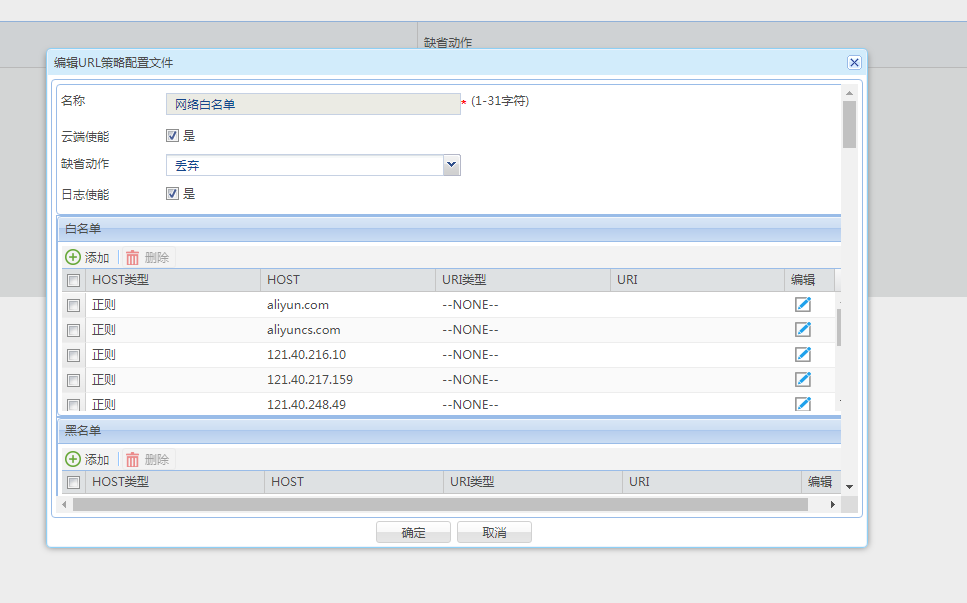Delete selected blacklist entries
The image size is (967, 603).
[x=148, y=459]
